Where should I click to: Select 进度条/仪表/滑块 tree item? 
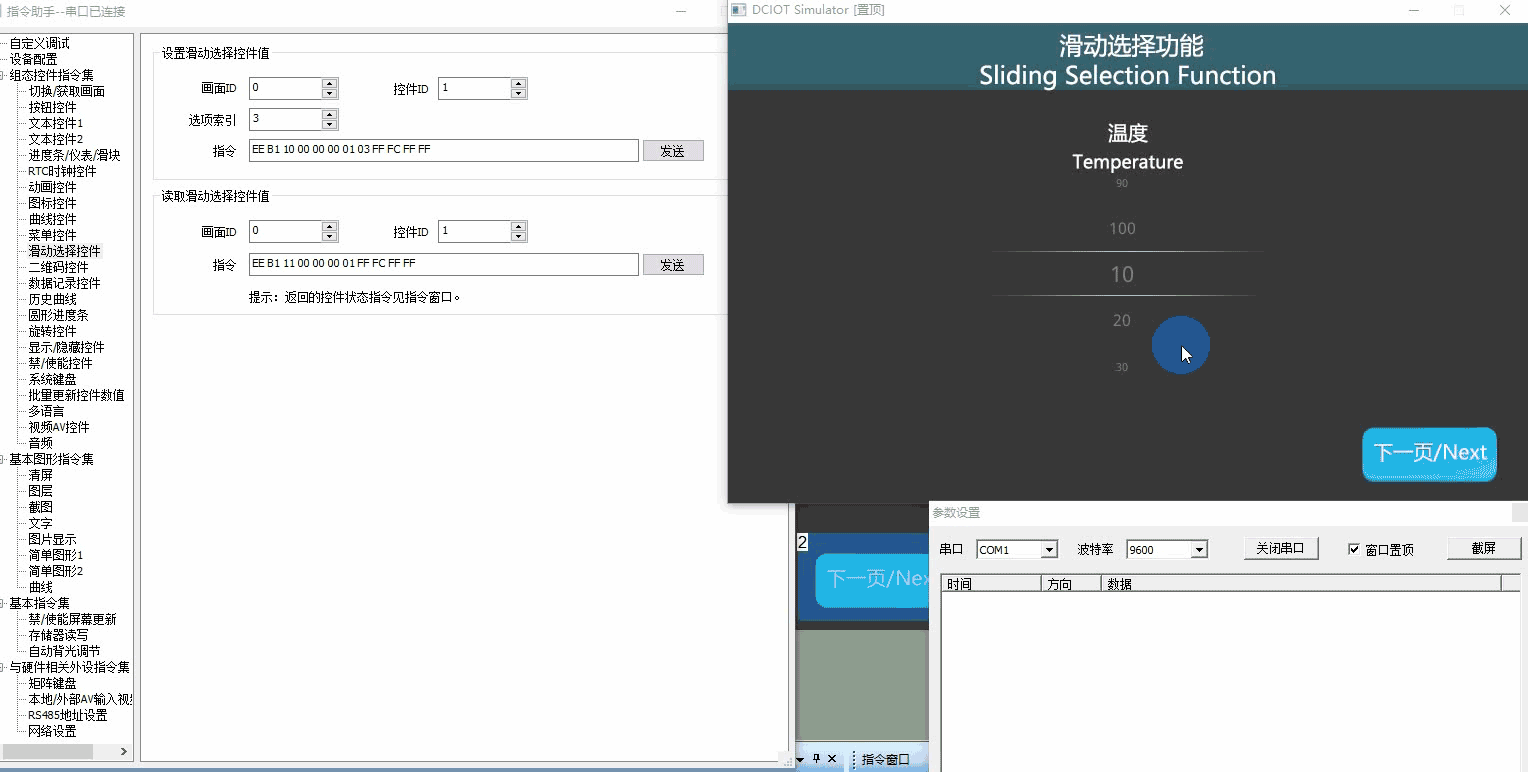[74, 155]
